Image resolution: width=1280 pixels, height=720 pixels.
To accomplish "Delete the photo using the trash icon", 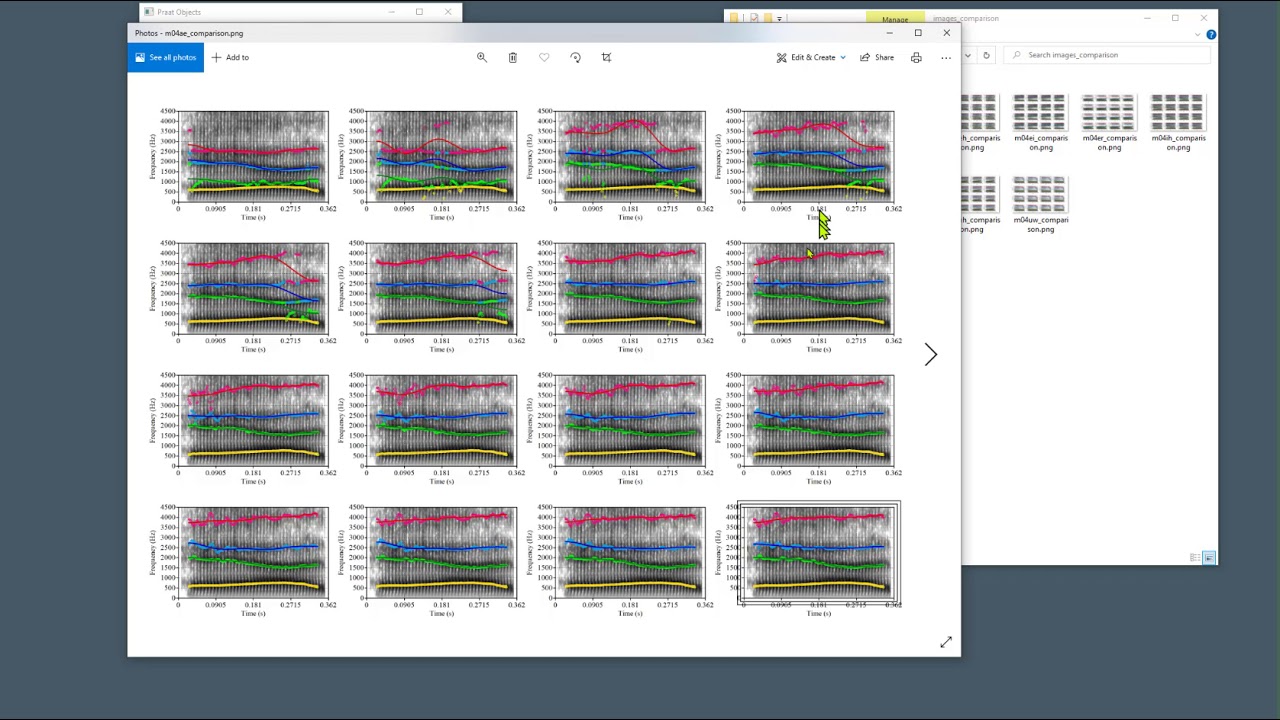I will tap(512, 57).
